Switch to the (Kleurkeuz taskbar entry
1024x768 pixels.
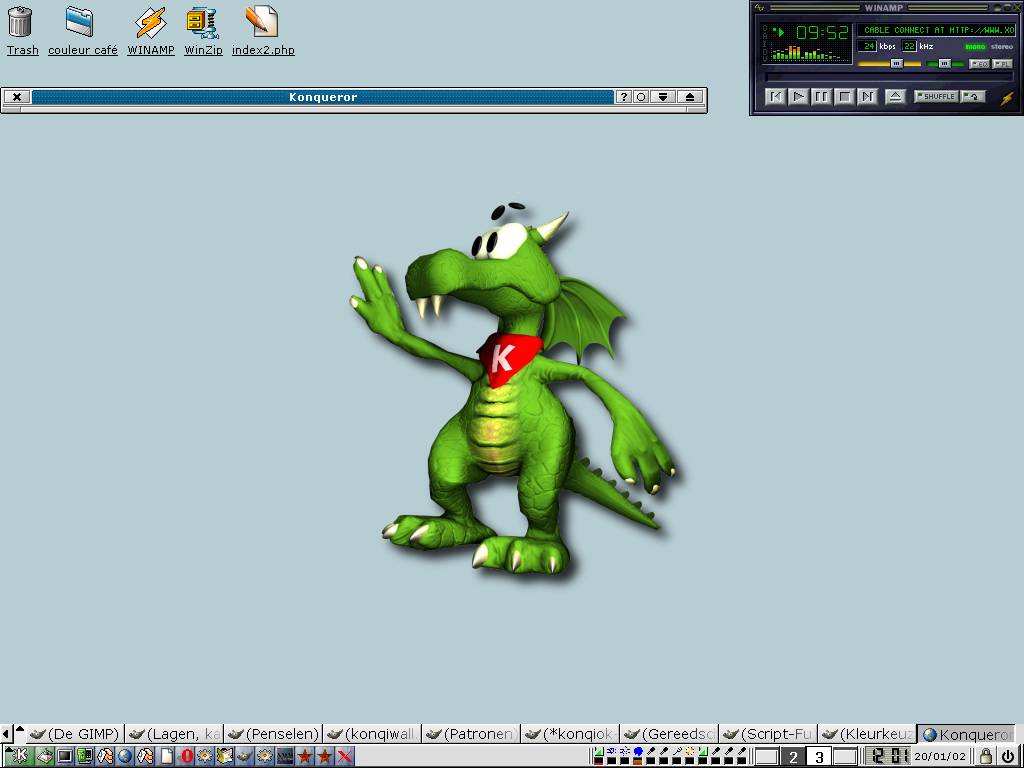868,734
